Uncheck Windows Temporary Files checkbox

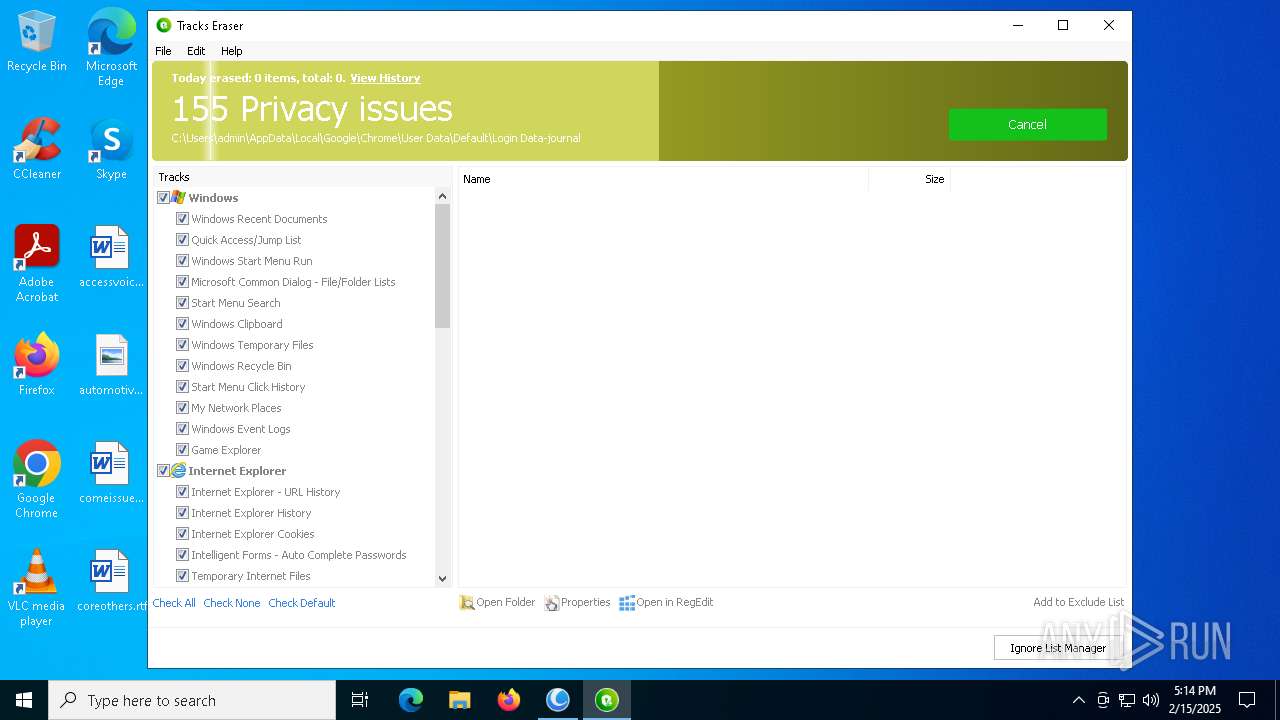182,345
